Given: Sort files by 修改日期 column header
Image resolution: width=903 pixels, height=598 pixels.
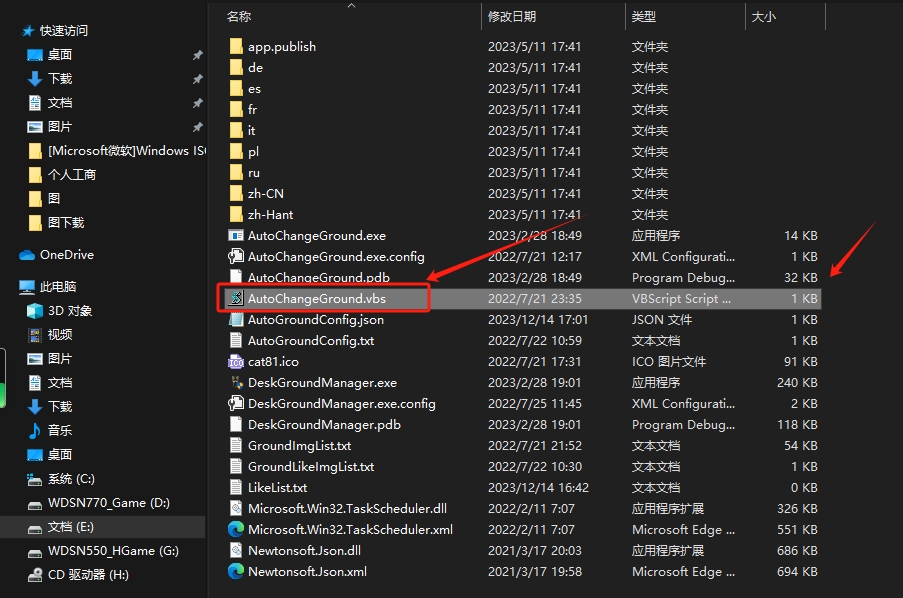Looking at the screenshot, I should click(x=511, y=16).
